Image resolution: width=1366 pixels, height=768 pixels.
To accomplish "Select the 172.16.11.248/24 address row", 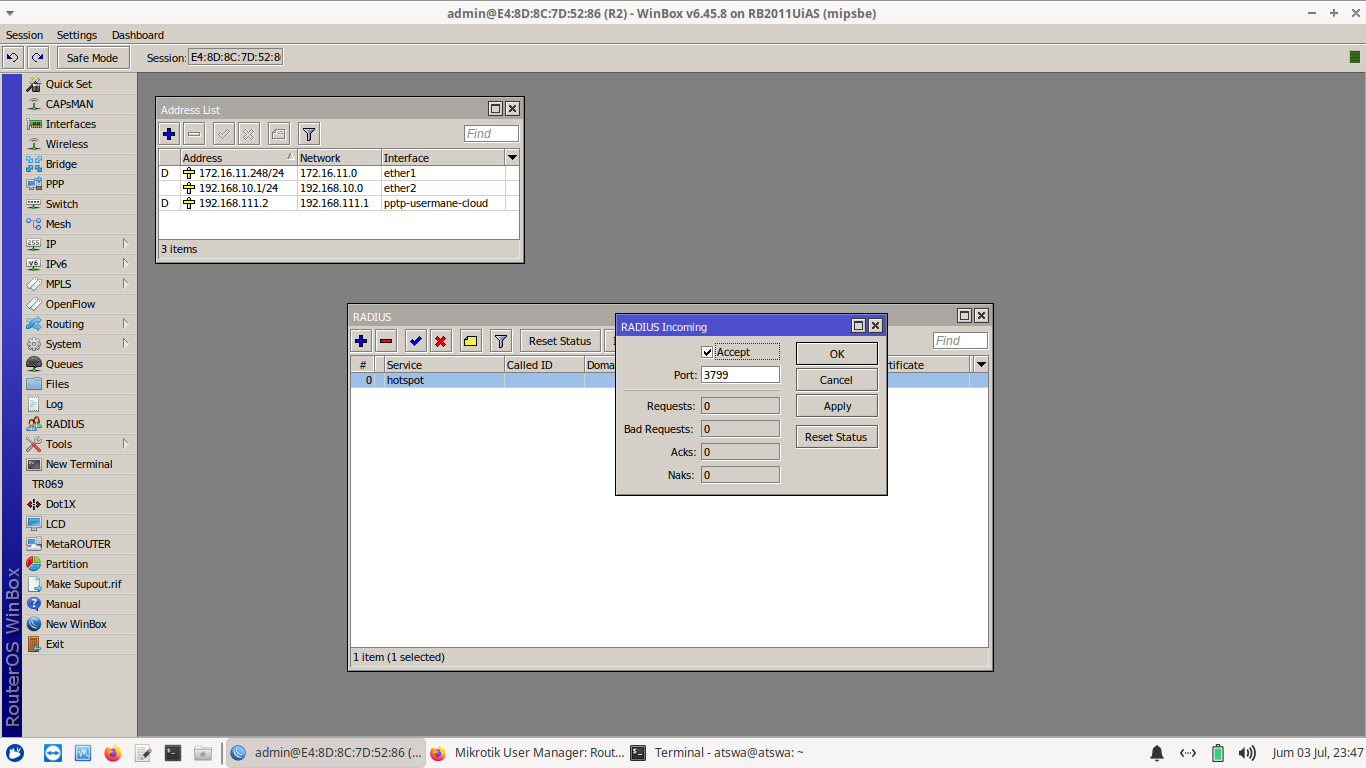I will click(339, 173).
